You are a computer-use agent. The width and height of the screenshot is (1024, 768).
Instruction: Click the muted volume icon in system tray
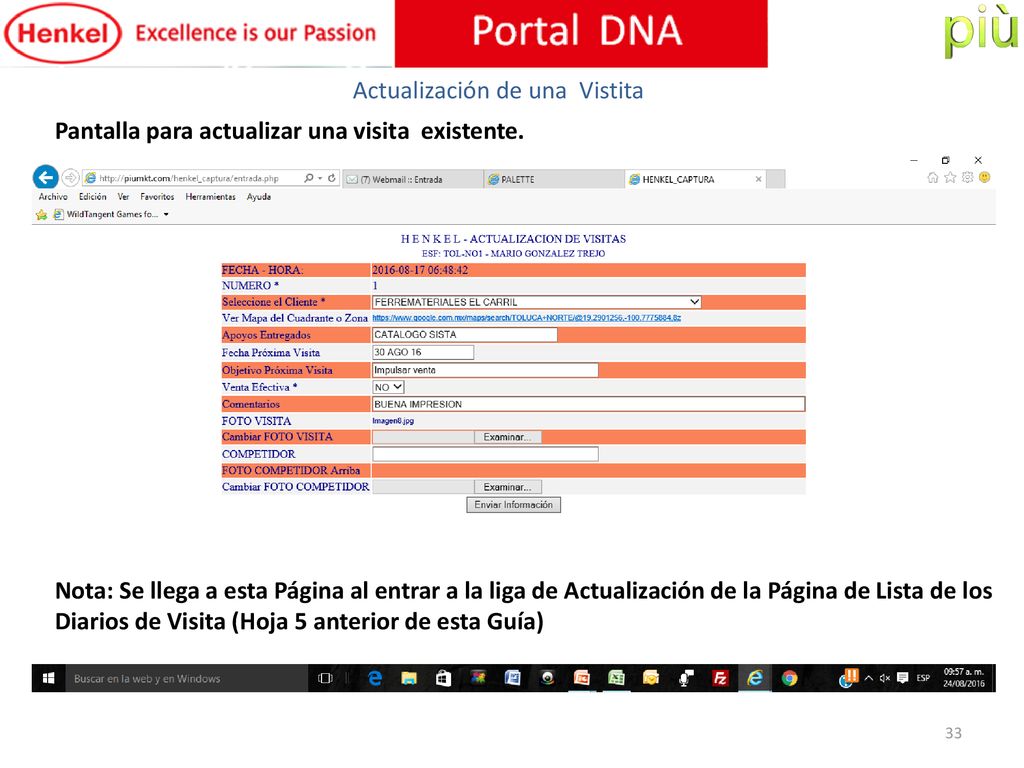coord(885,679)
